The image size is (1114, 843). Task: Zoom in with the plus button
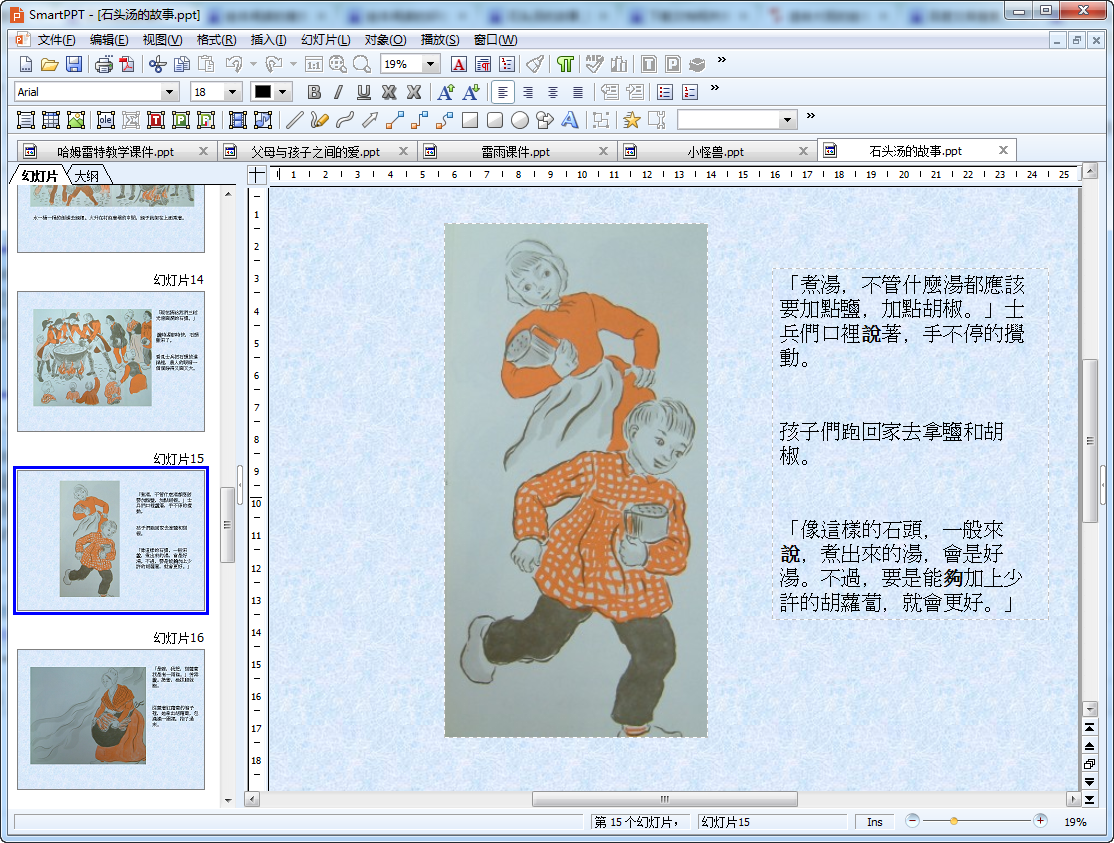[1040, 821]
